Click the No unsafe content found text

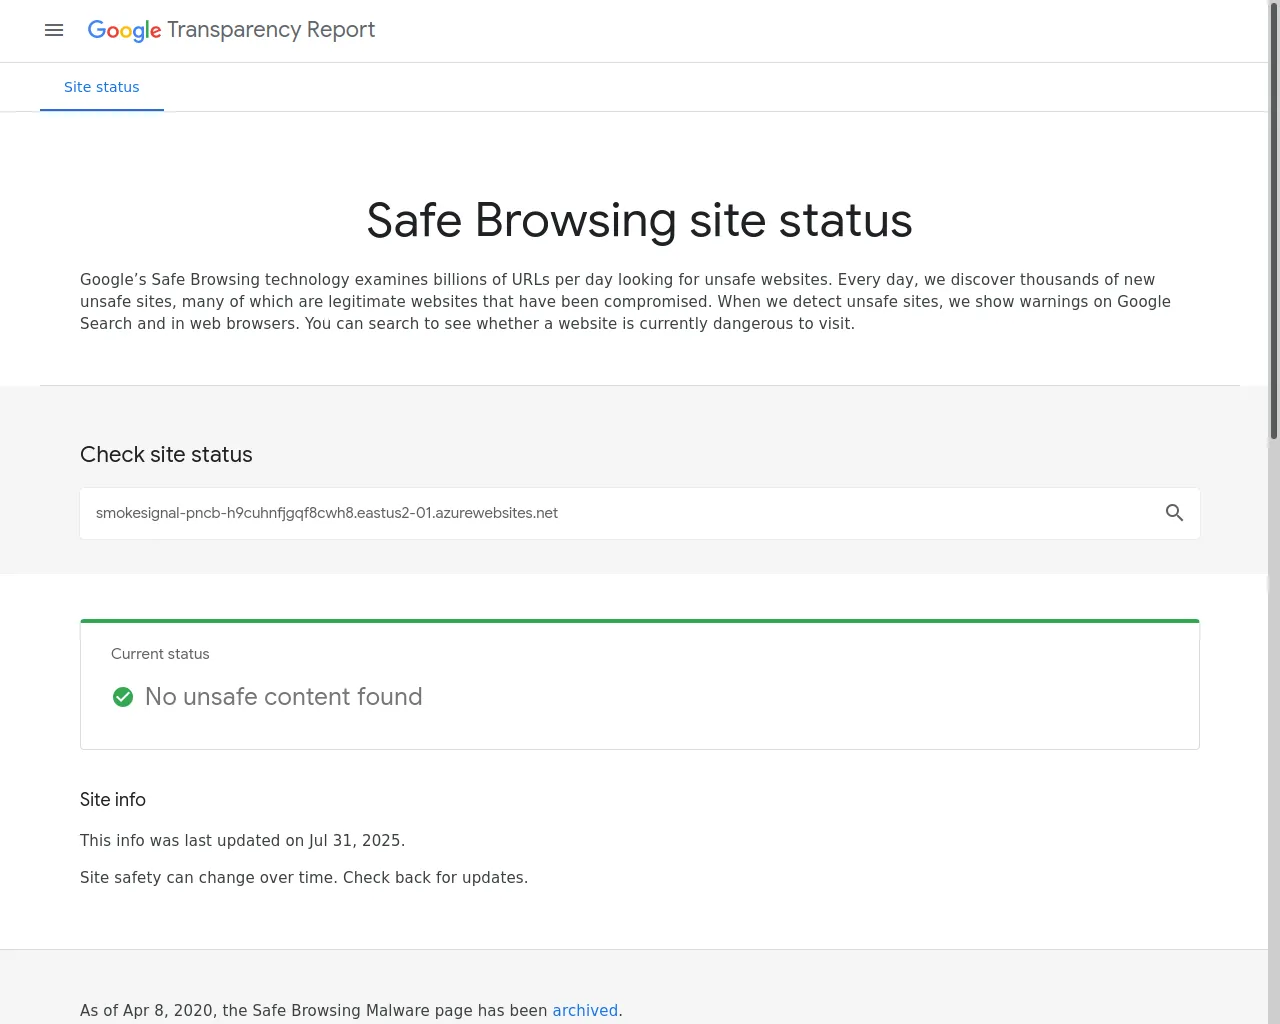coord(284,697)
